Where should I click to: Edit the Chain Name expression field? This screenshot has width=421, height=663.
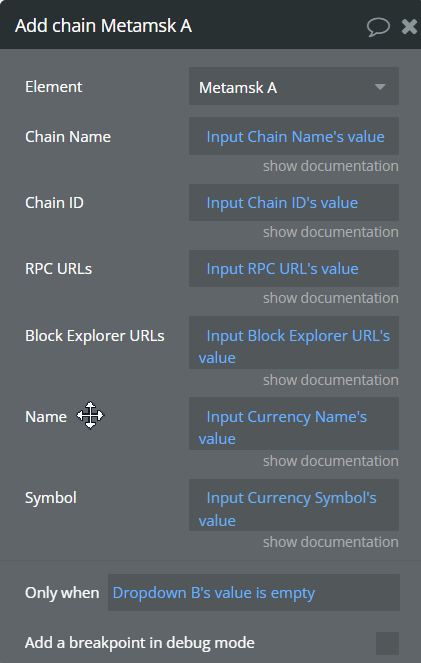coord(294,136)
